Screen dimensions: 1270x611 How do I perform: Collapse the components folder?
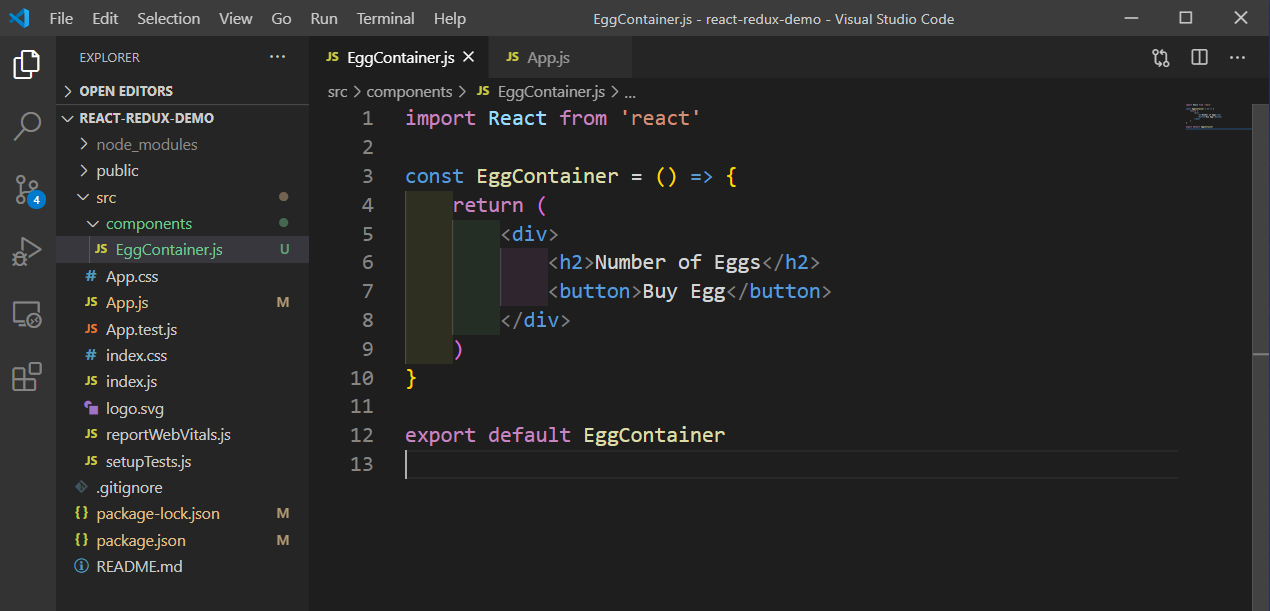[182, 223]
